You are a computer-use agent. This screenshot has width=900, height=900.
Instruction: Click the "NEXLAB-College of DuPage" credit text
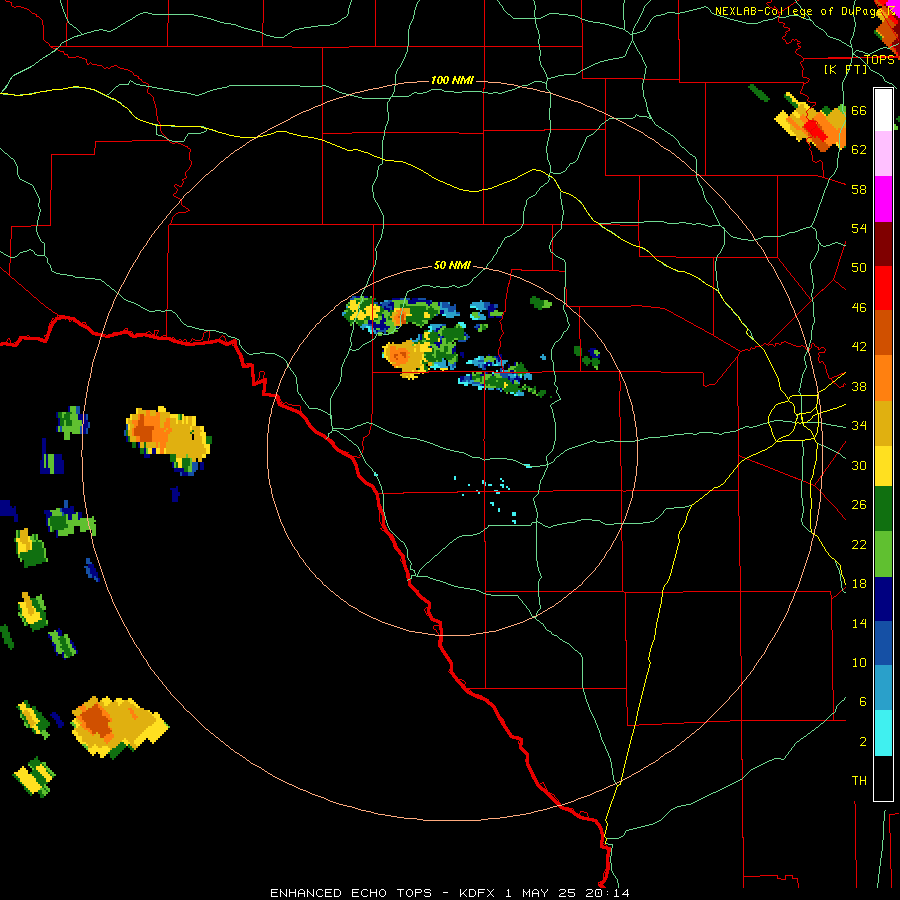point(799,11)
